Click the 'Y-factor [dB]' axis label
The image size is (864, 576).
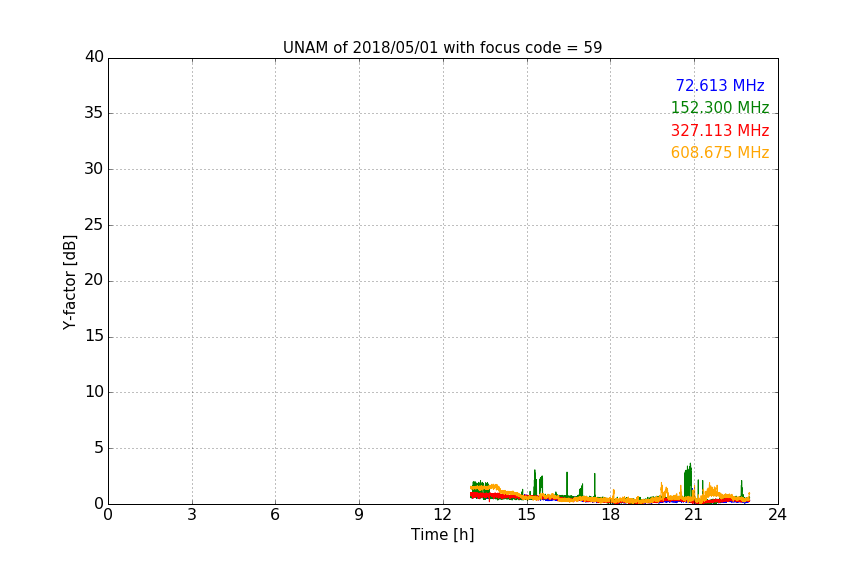[70, 282]
